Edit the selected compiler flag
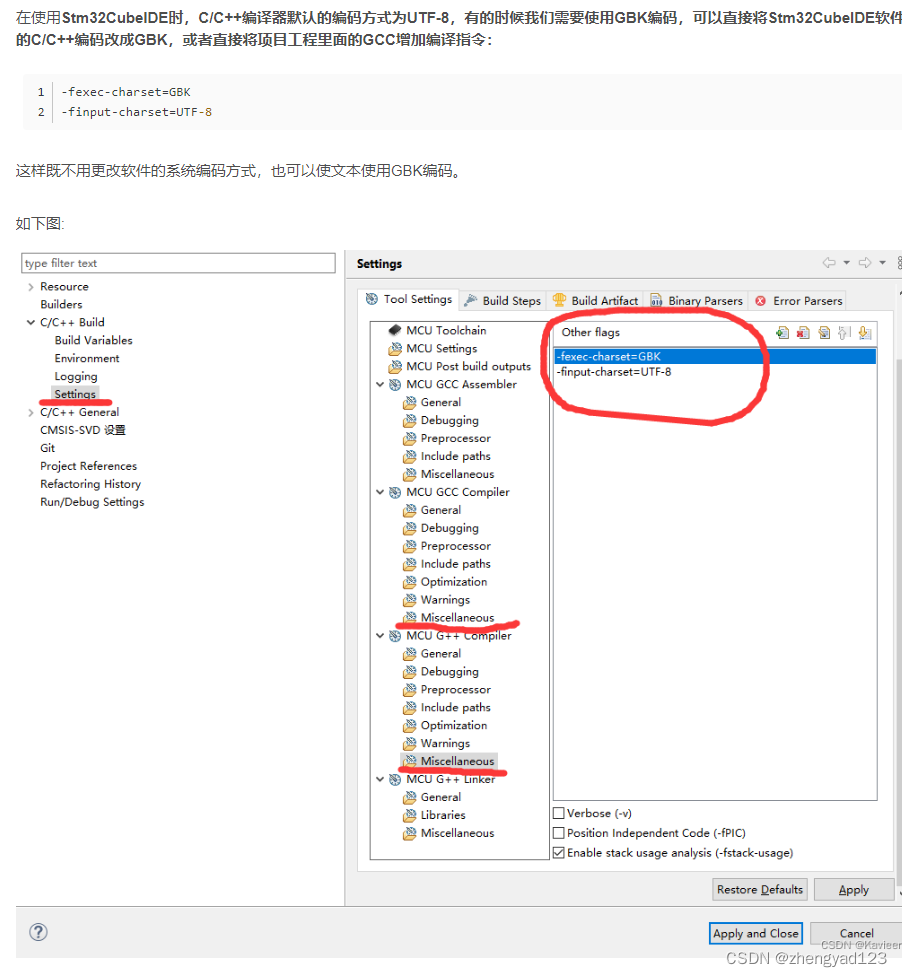The height and width of the screenshot is (977, 902). click(823, 331)
